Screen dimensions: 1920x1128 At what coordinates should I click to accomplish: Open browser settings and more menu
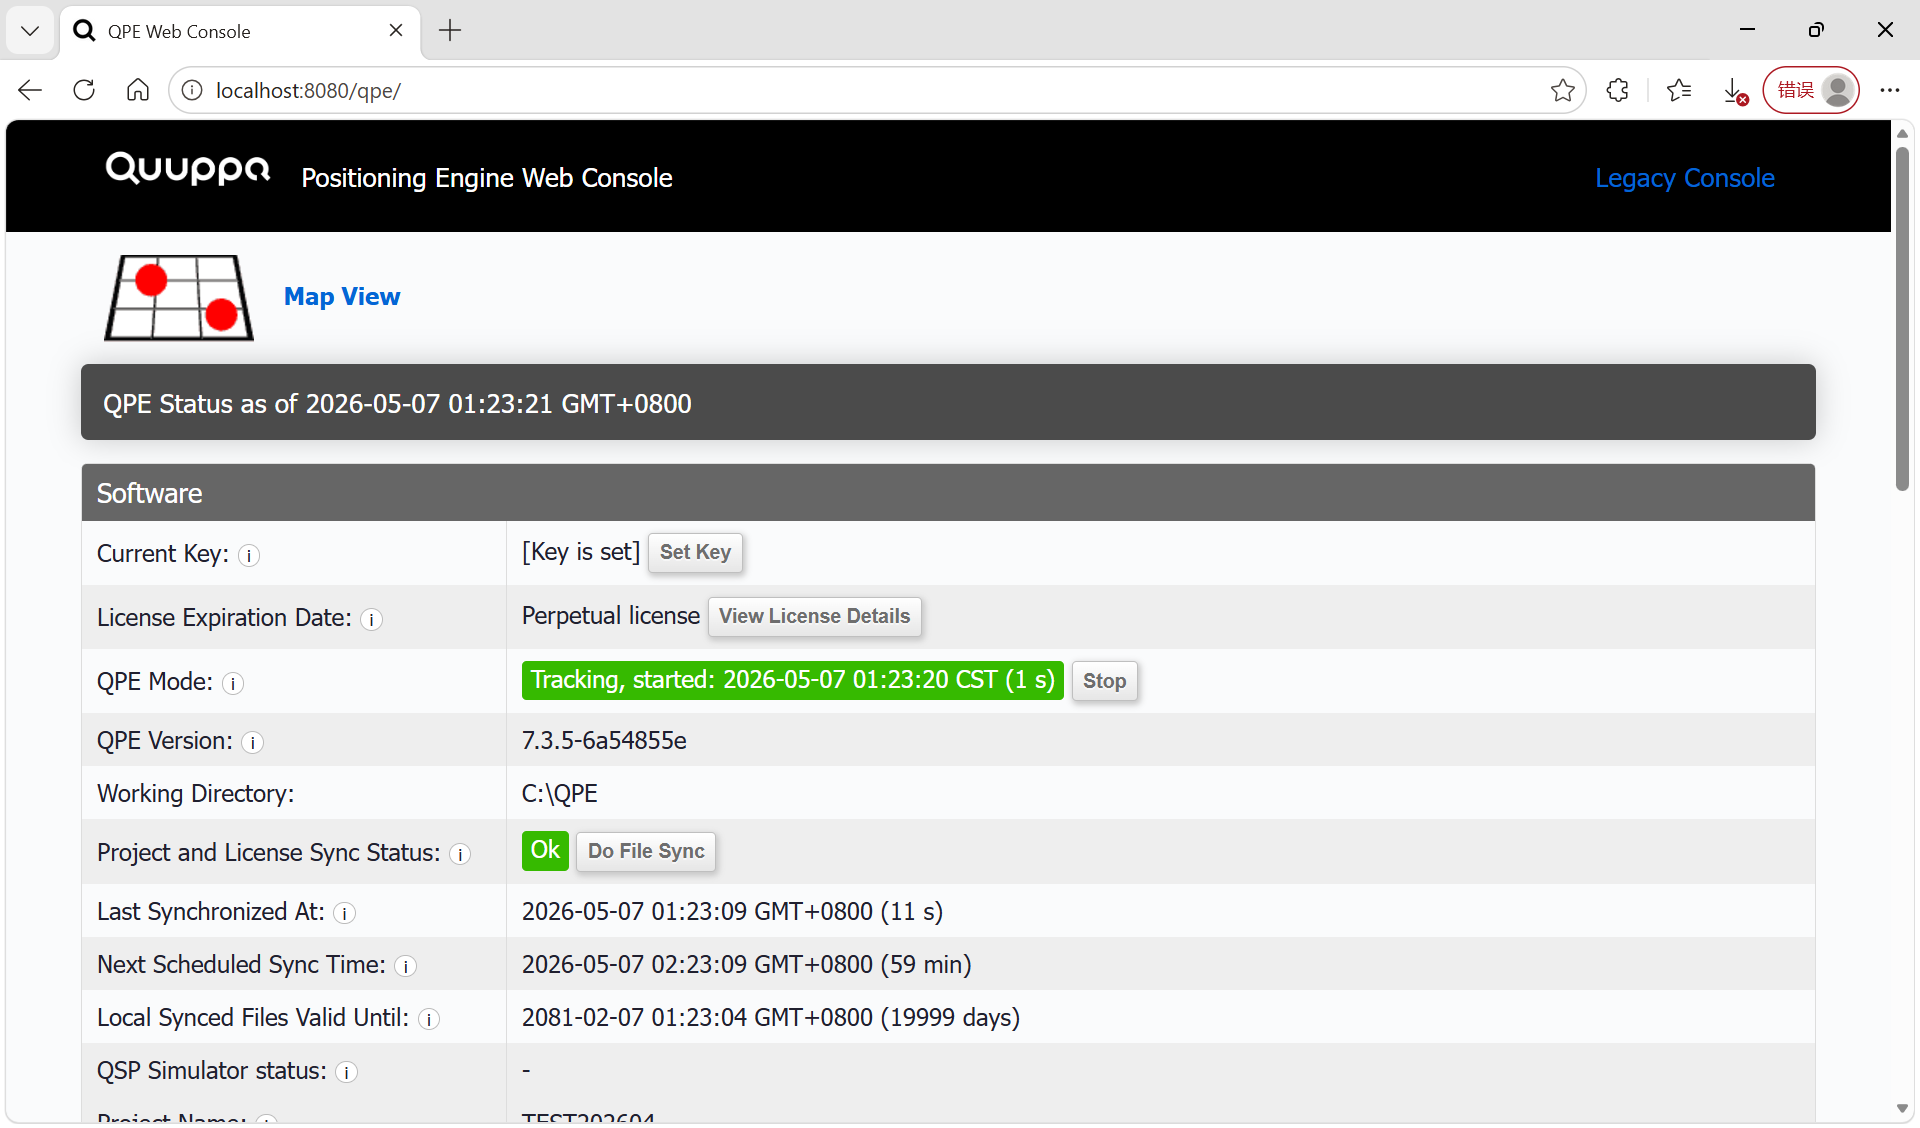point(1889,90)
